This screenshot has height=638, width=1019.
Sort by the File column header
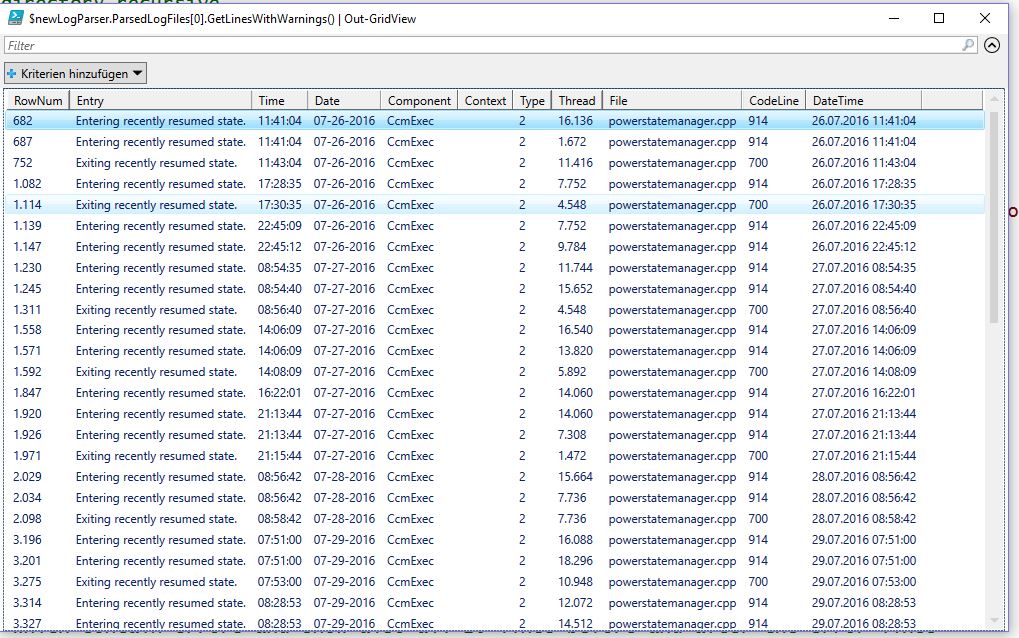pos(672,101)
